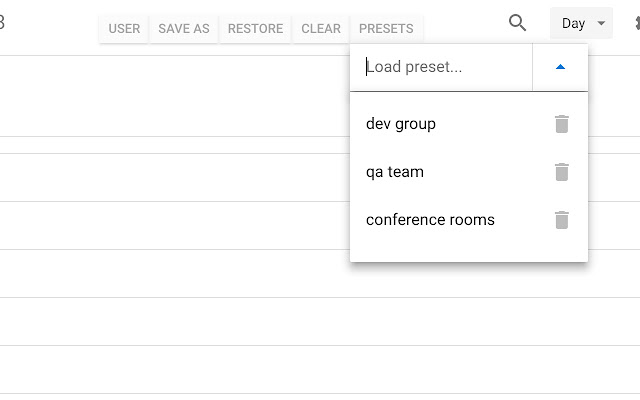The image size is (640, 400).
Task: Load the dev group preset
Action: (x=401, y=124)
